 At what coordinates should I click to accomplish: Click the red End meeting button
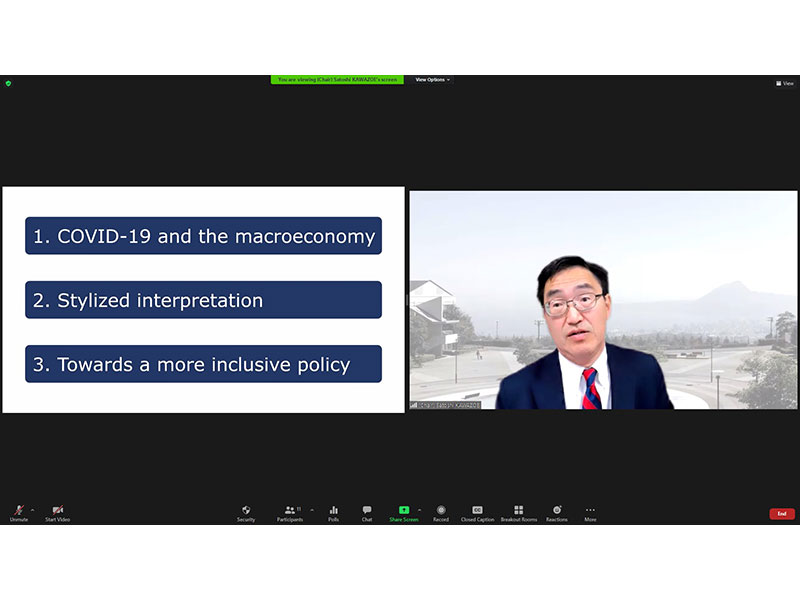coord(782,513)
